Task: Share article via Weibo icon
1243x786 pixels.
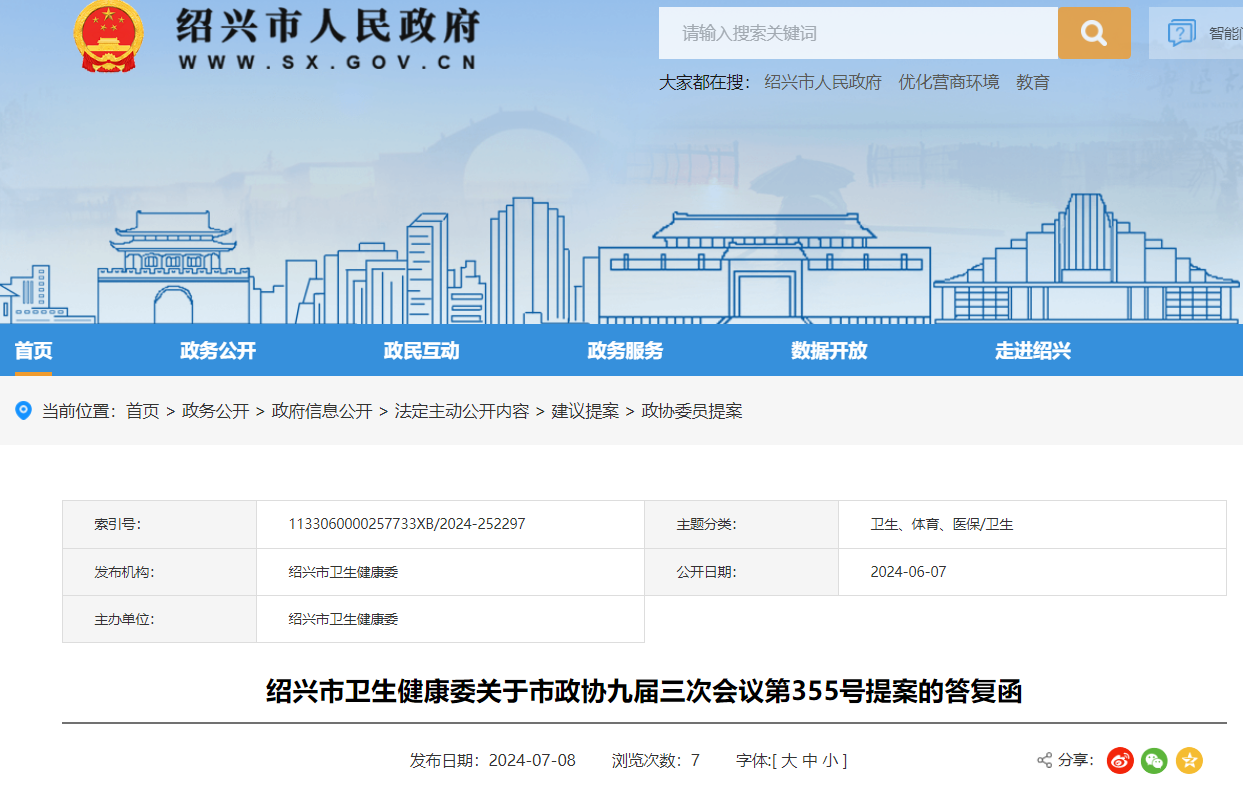Action: [x=1120, y=761]
